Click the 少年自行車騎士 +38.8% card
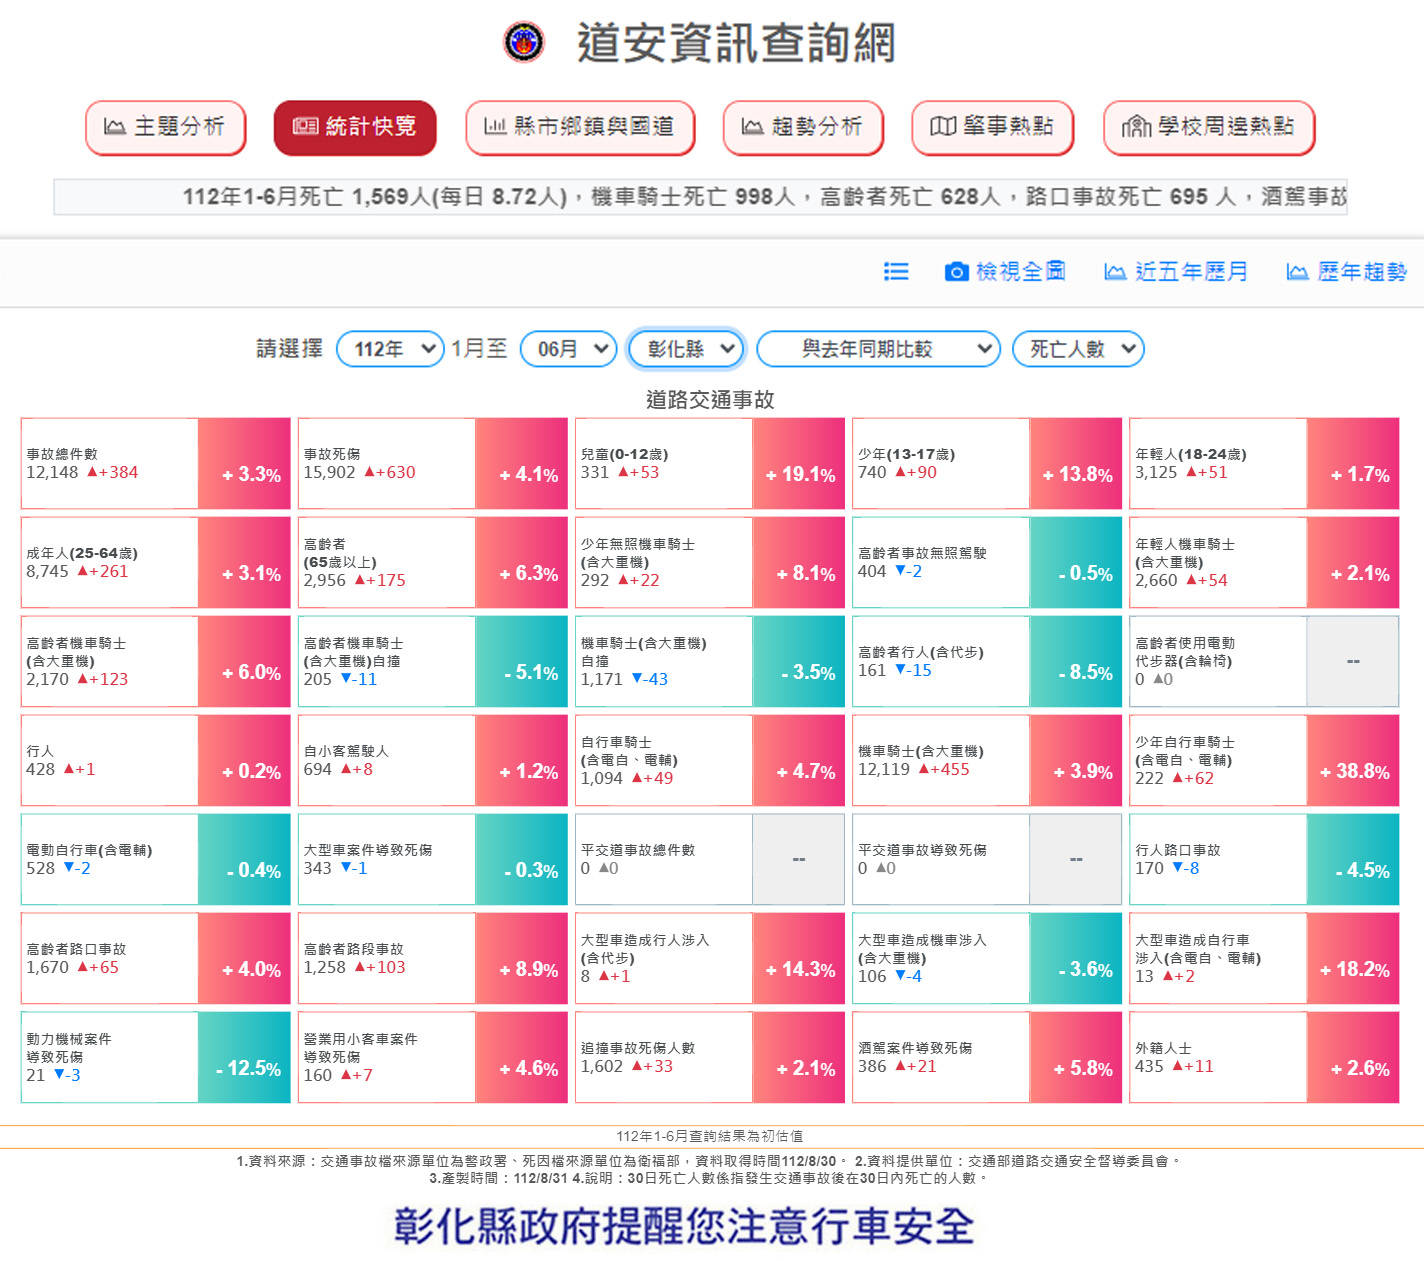The width and height of the screenshot is (1424, 1261). click(1264, 761)
